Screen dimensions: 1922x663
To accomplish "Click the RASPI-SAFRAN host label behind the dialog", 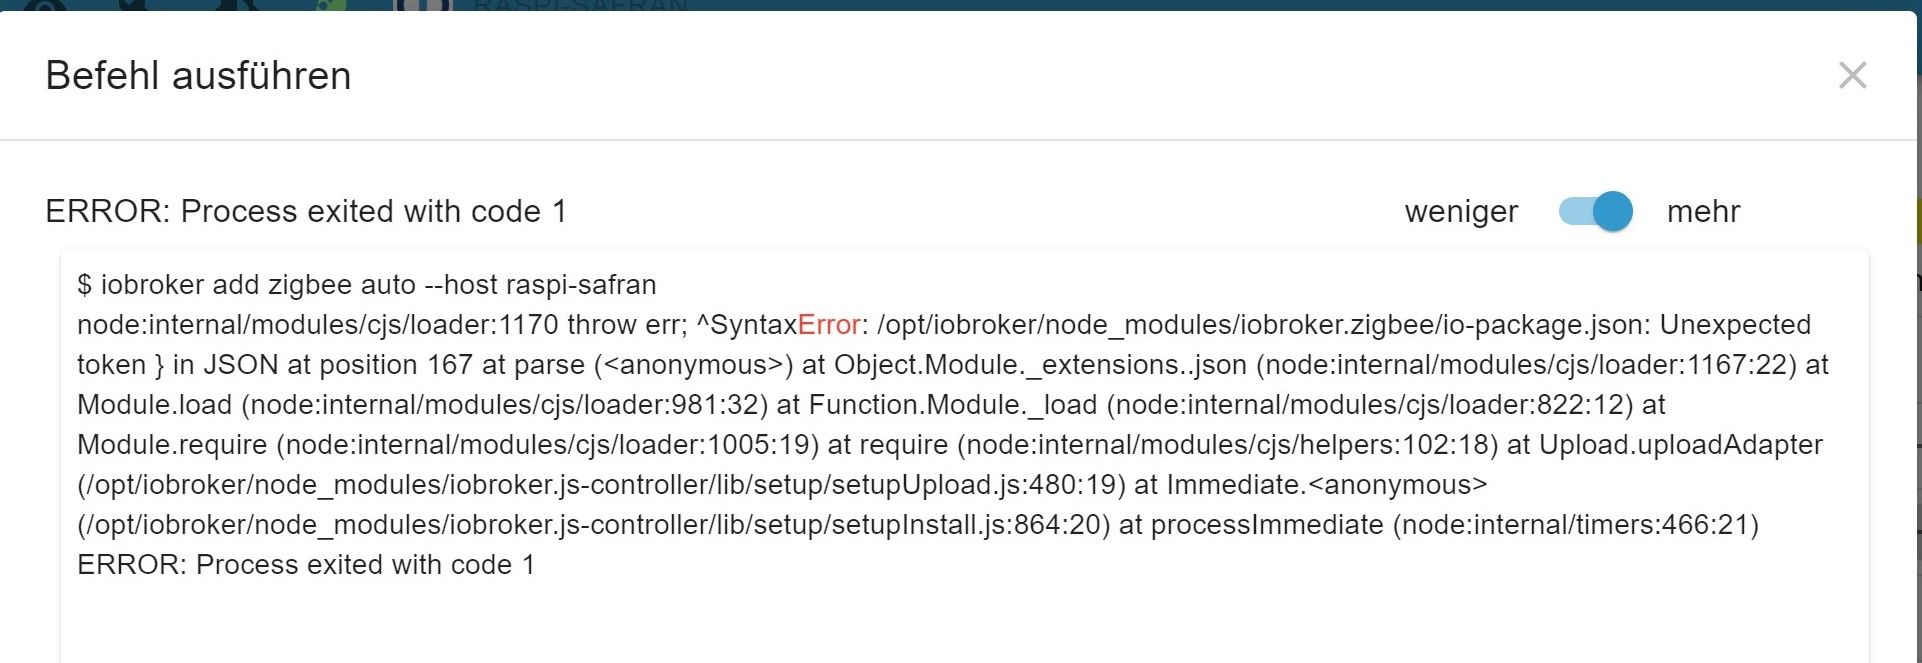I will pyautogui.click(x=580, y=5).
